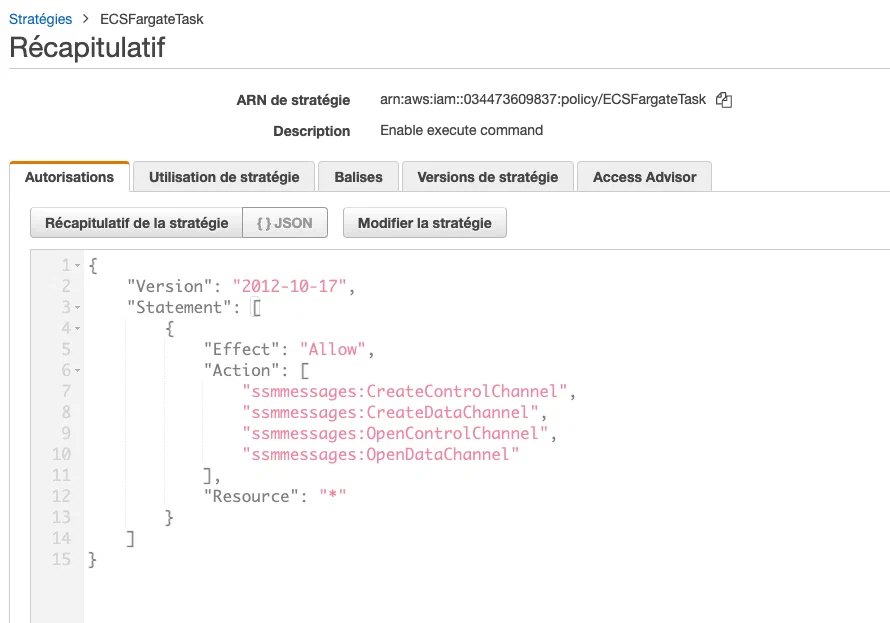Viewport: 890px width, 623px height.
Task: Collapse the Statement fold arrow at line 3
Action: point(78,308)
